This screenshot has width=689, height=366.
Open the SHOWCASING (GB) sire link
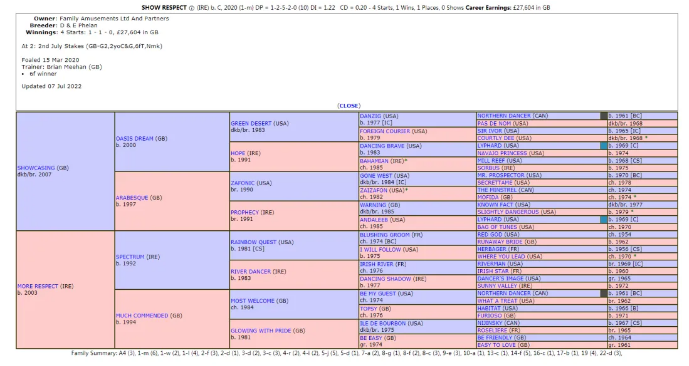click(x=36, y=168)
